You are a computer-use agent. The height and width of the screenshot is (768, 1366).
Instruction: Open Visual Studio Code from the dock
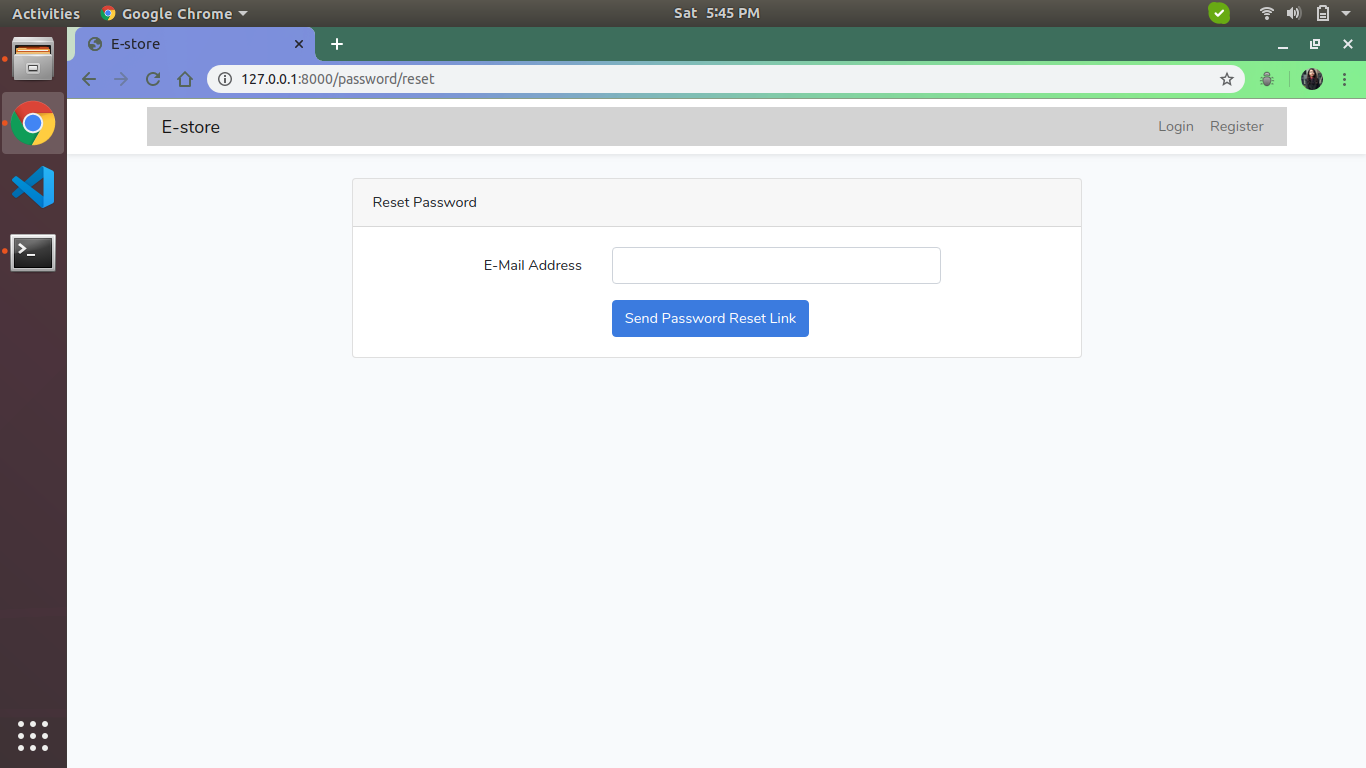click(33, 187)
